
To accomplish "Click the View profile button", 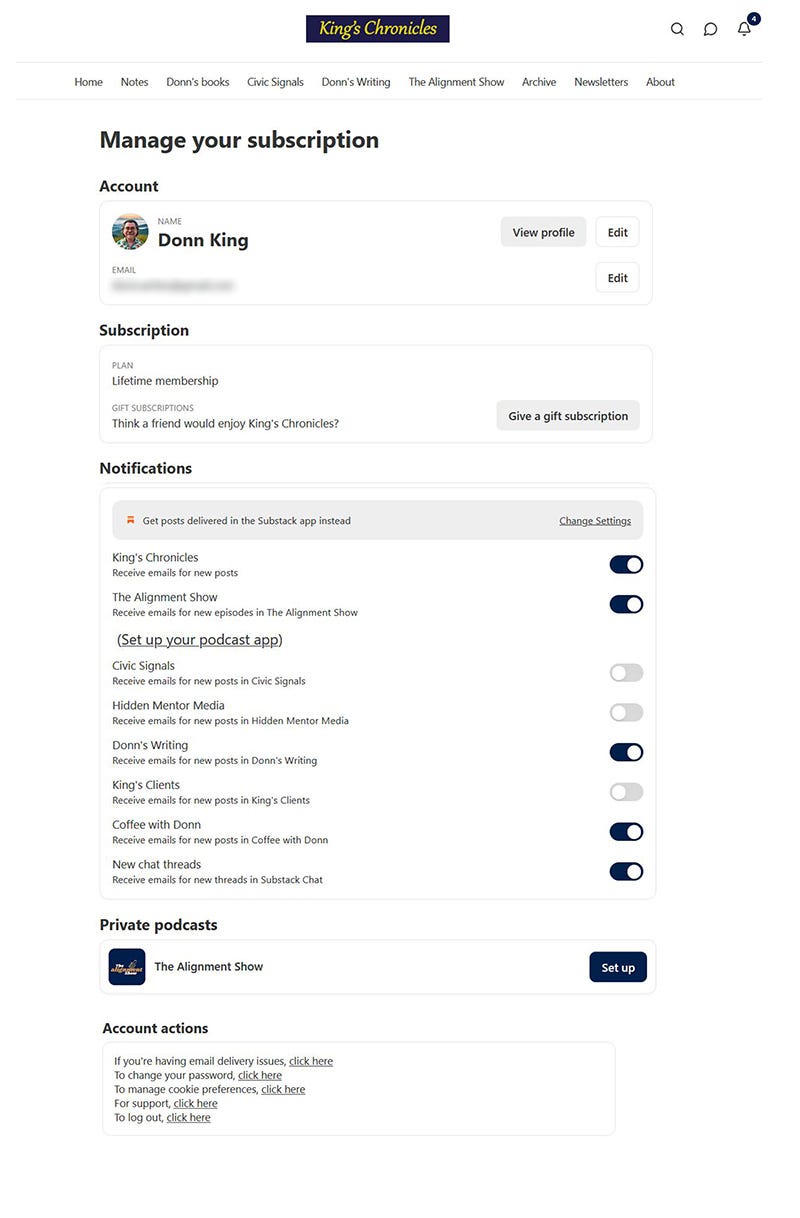I will tap(543, 232).
